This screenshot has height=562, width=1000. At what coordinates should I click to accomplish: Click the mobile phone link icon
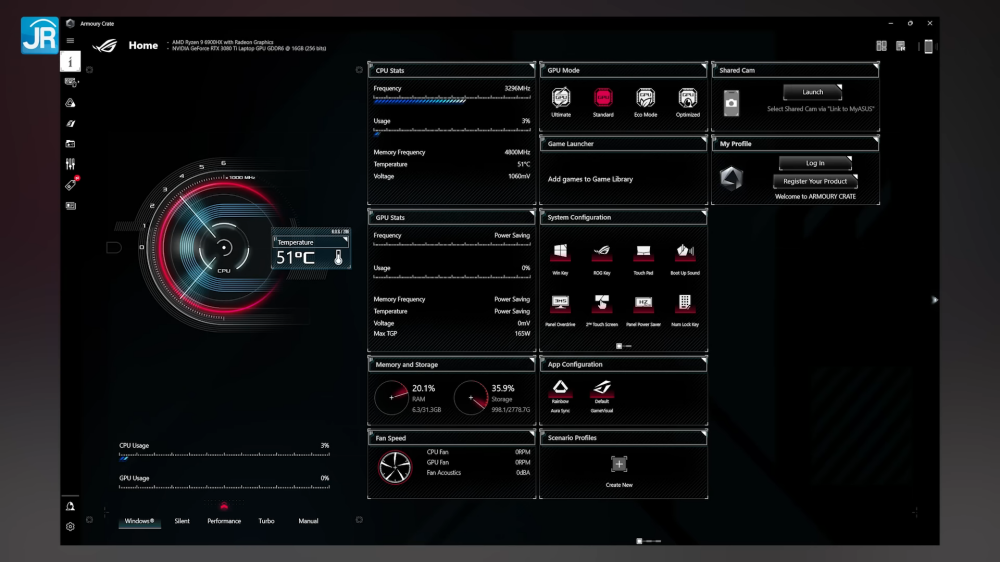pos(928,46)
